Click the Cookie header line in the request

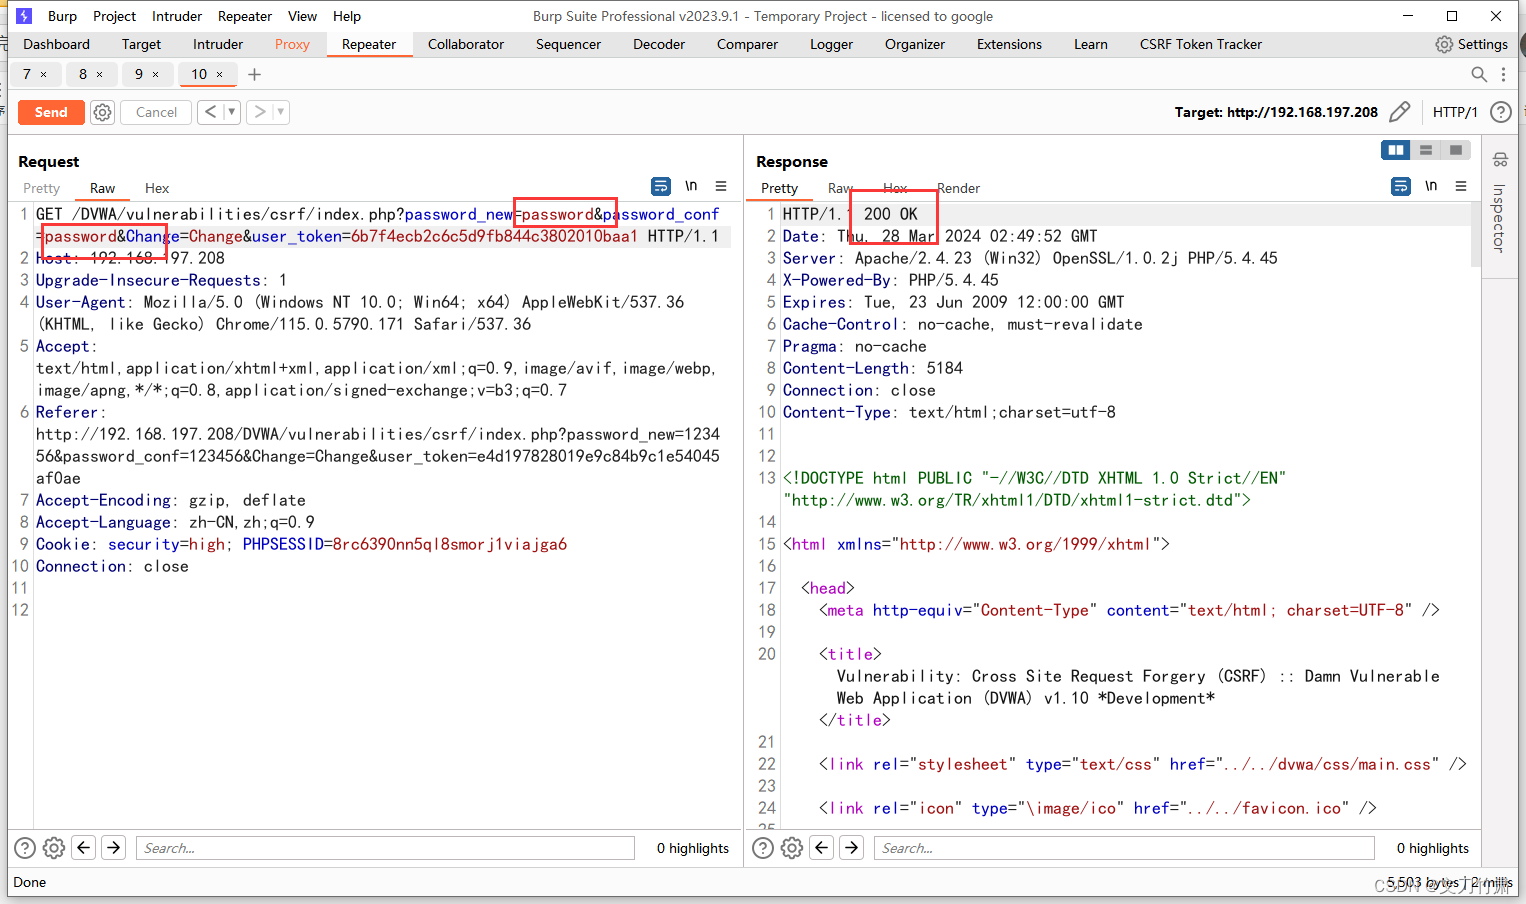pos(301,544)
